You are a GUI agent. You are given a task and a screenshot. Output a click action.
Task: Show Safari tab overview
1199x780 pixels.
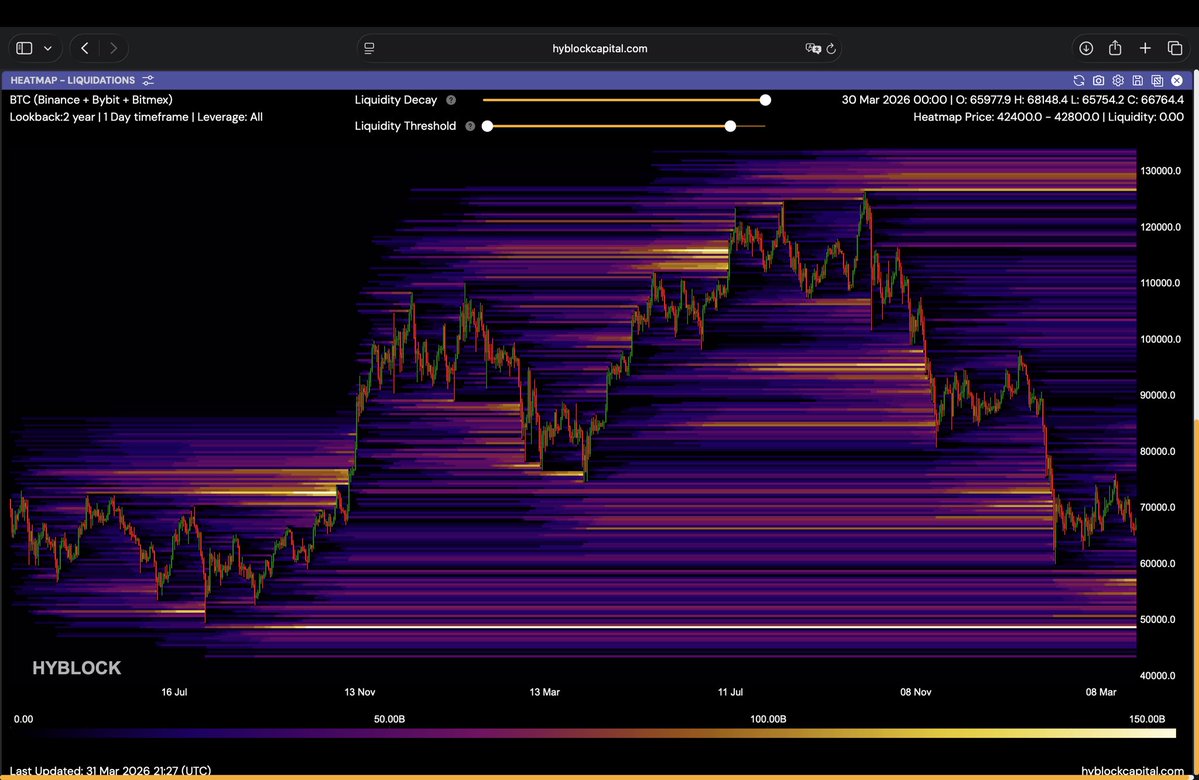click(x=1175, y=48)
